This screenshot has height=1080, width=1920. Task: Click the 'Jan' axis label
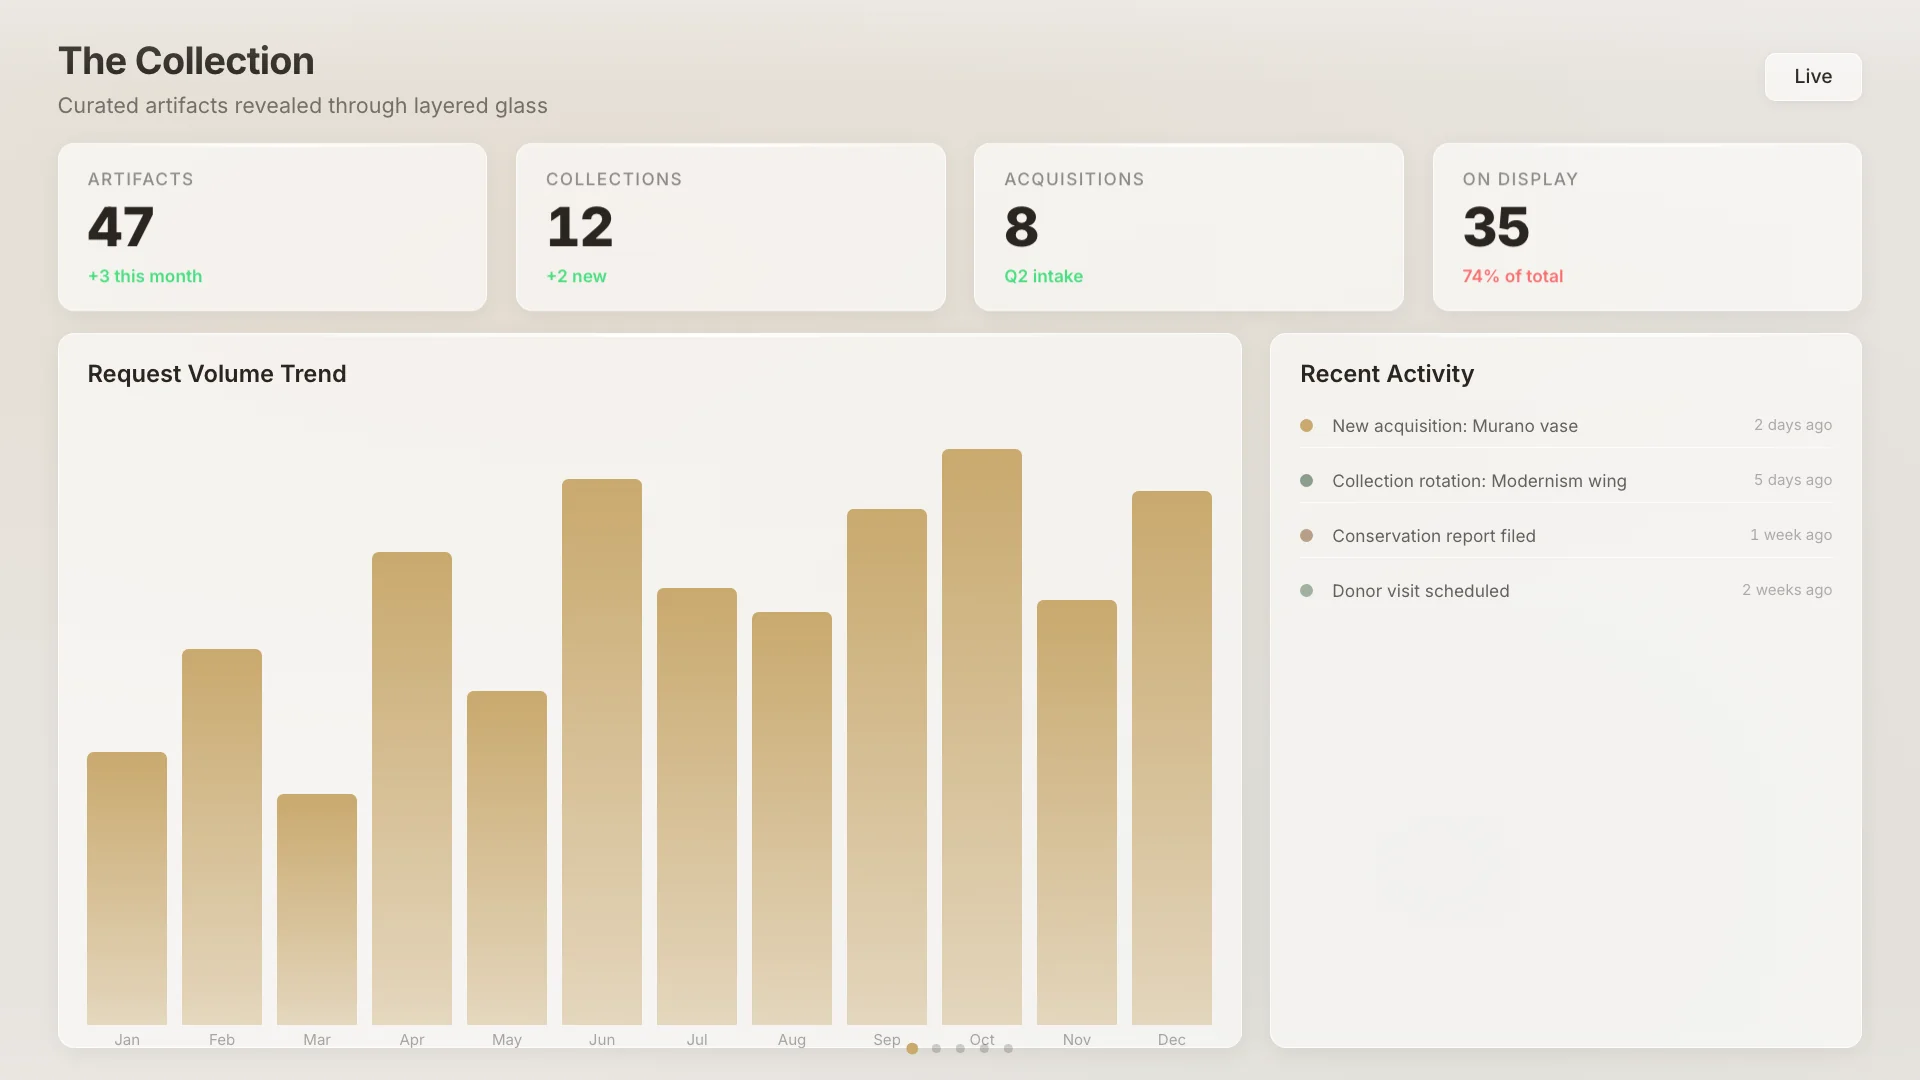127,1040
